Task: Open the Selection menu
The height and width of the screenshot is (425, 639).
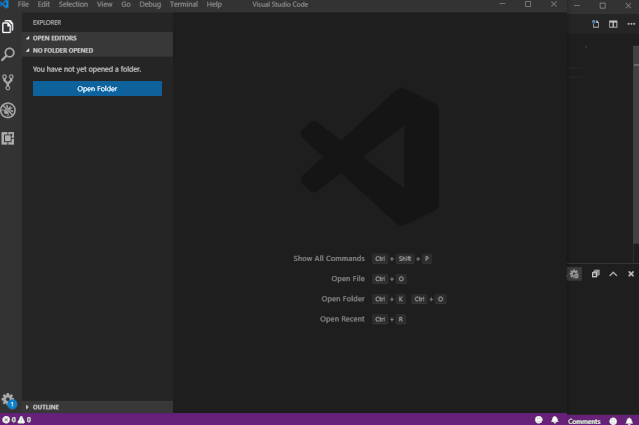Action: tap(73, 4)
